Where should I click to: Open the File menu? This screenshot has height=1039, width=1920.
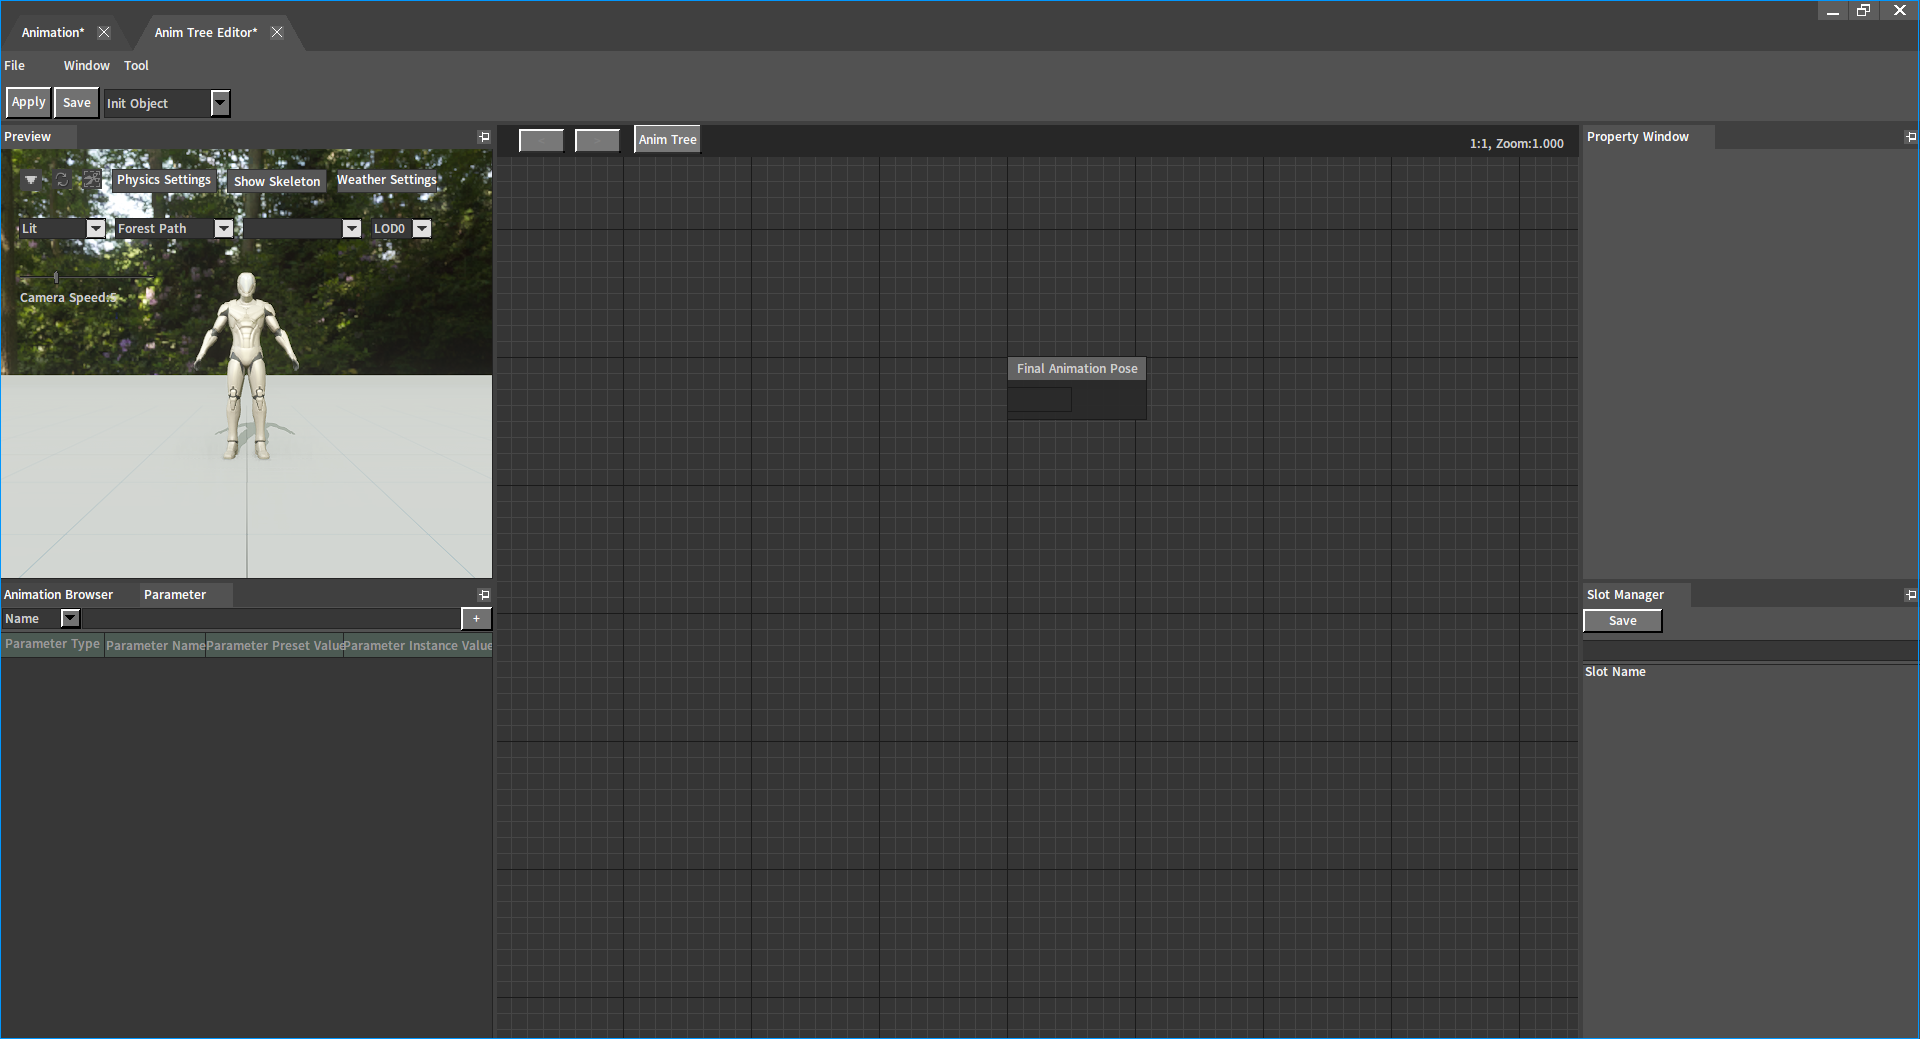click(15, 66)
